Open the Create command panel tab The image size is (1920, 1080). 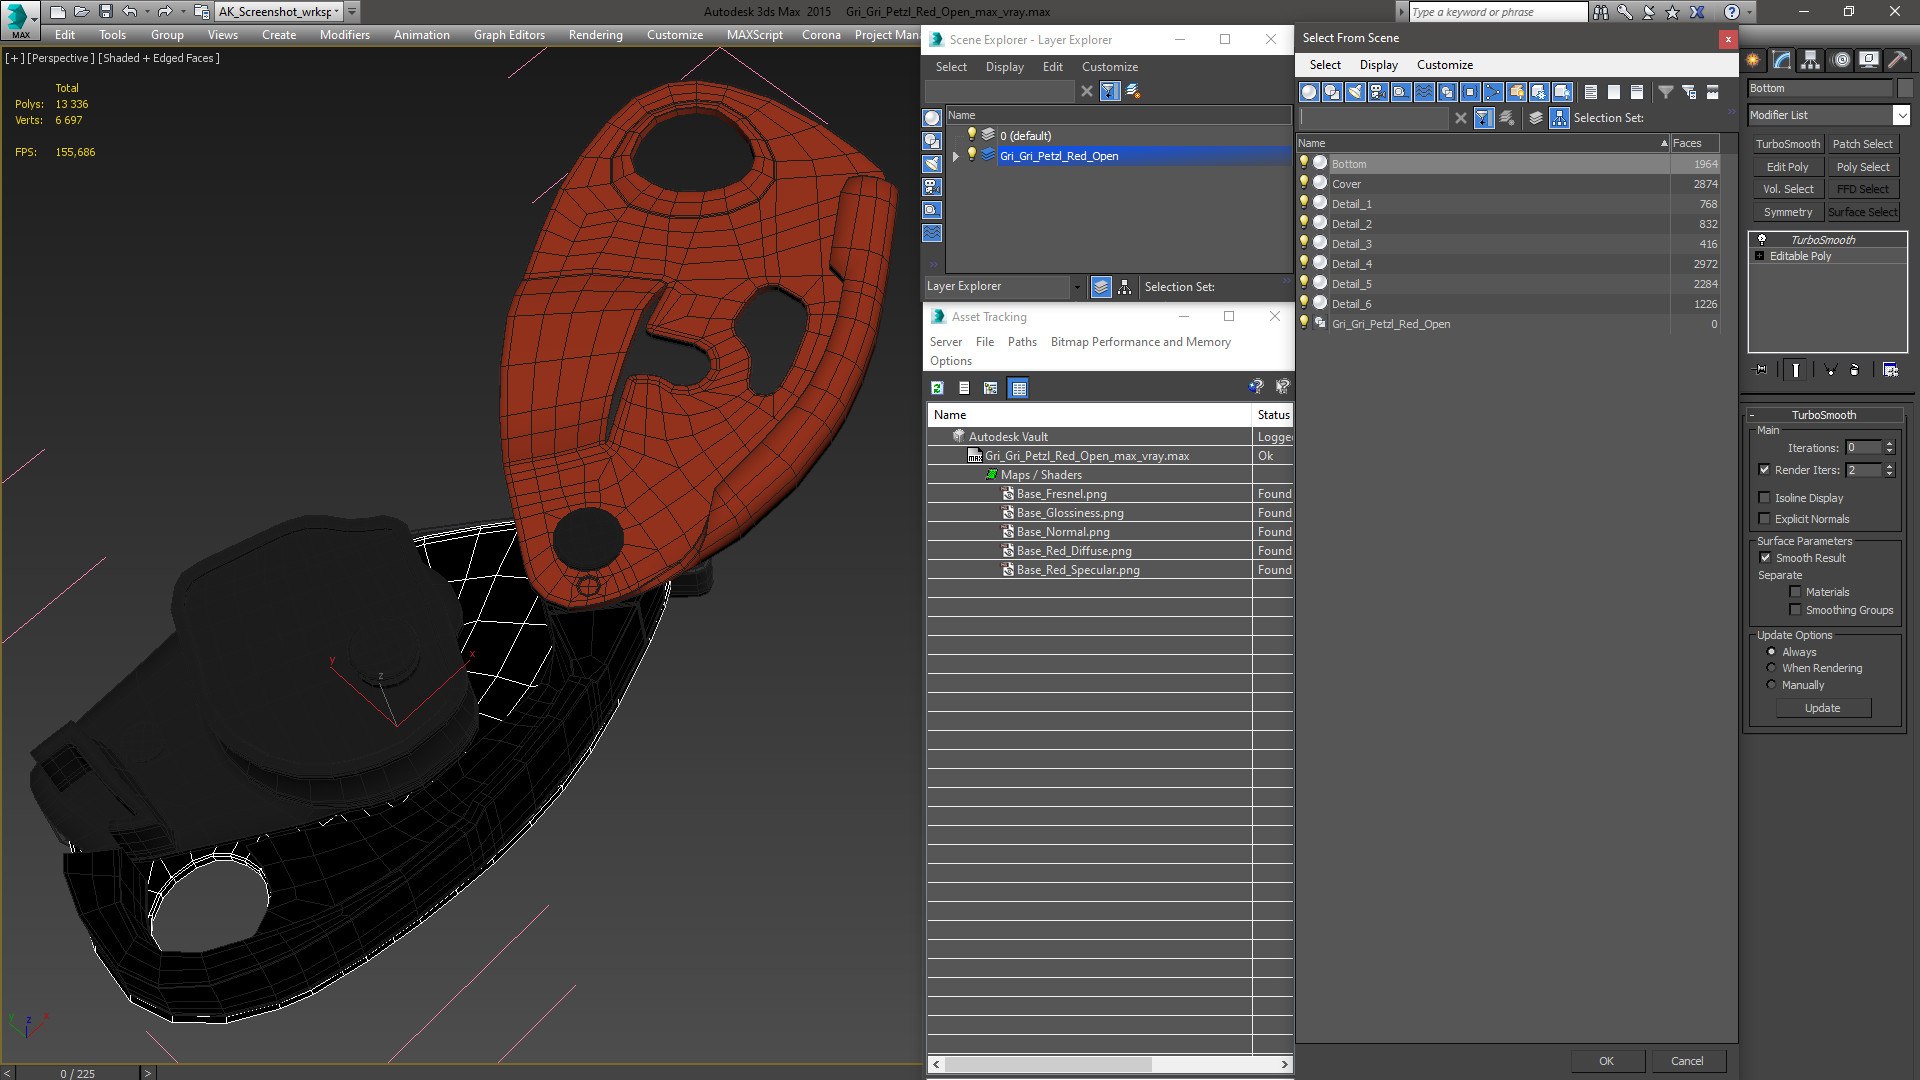click(1753, 60)
